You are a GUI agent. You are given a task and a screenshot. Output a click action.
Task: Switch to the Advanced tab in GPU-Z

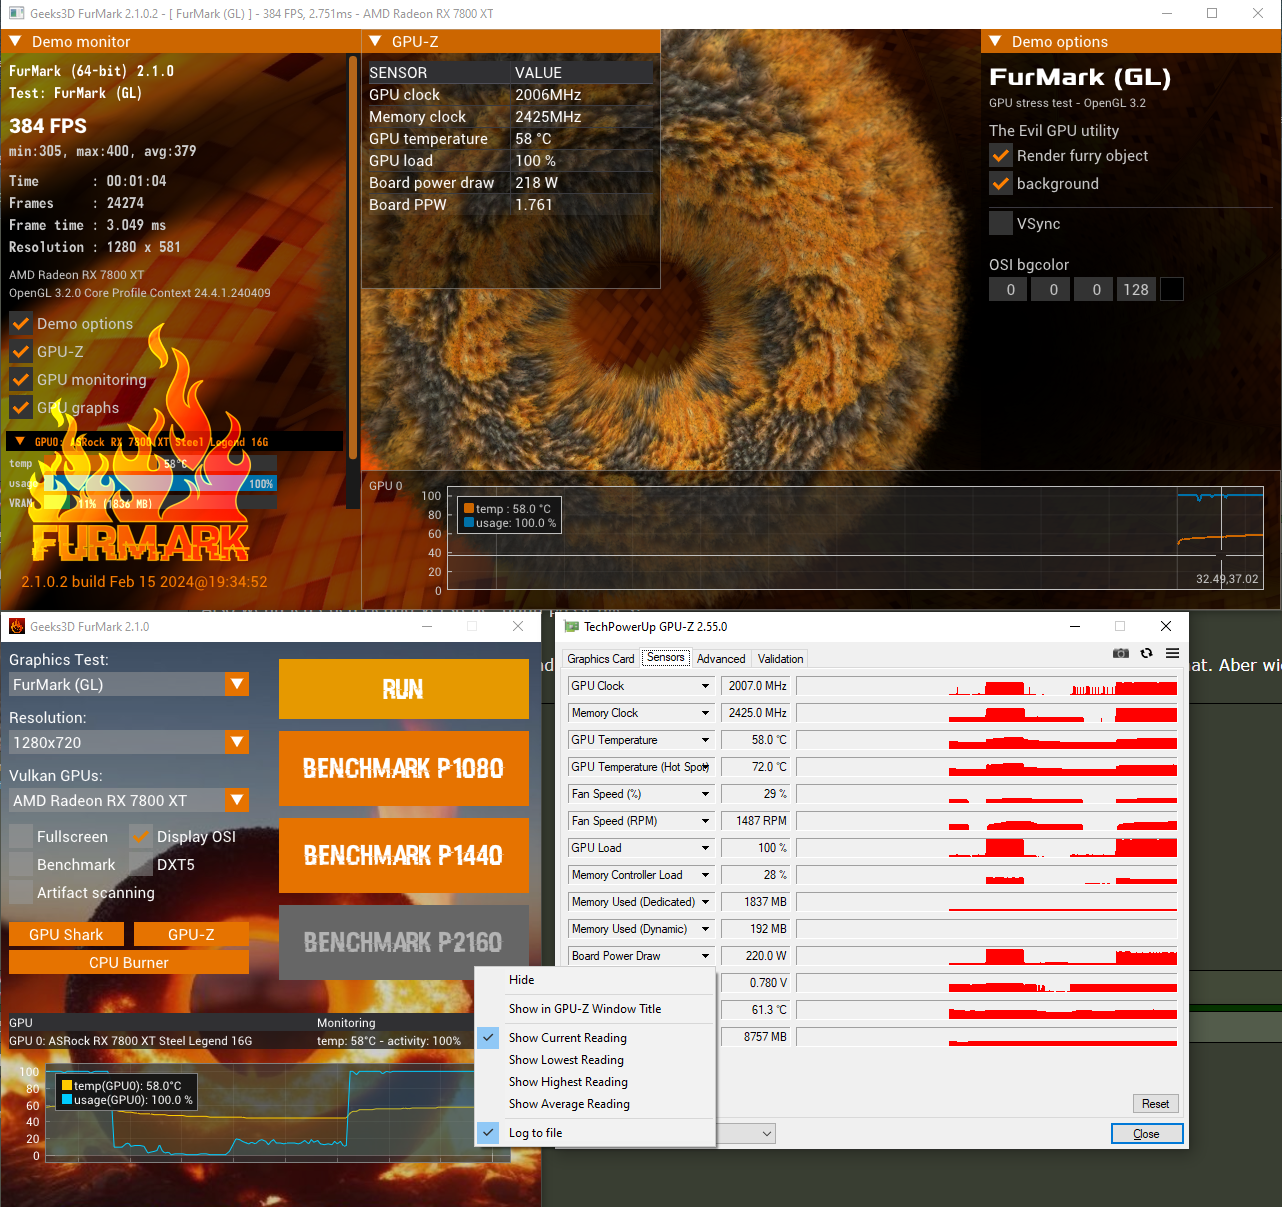point(721,659)
